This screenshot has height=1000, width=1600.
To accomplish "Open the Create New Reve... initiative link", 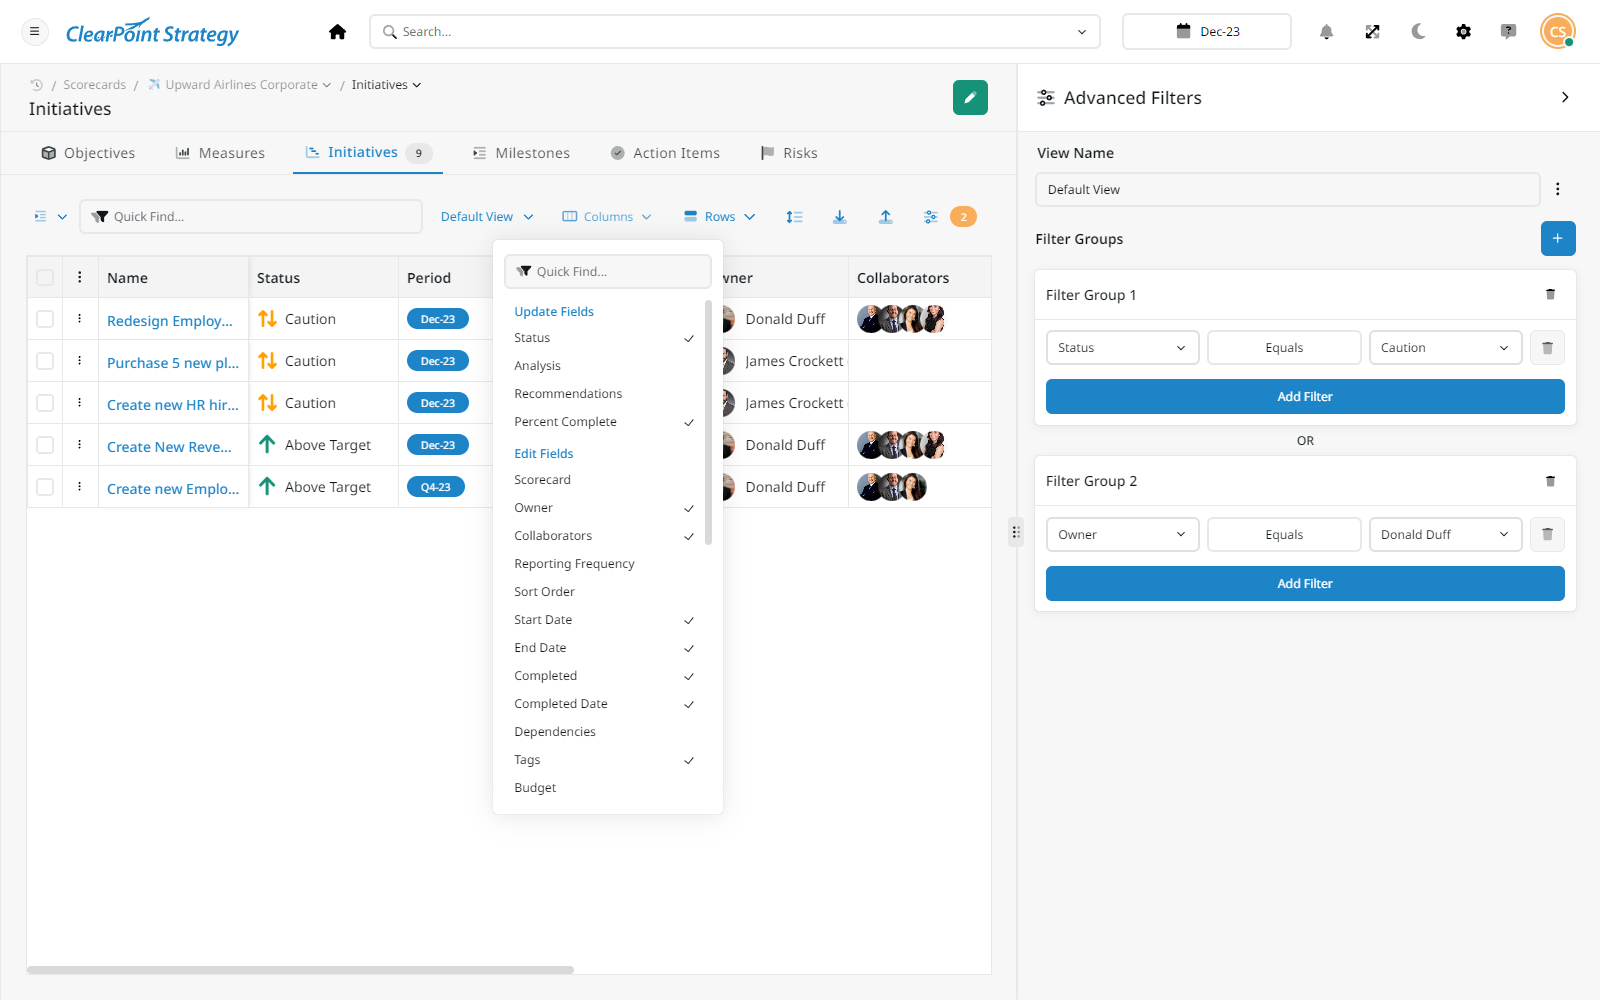I will (169, 447).
